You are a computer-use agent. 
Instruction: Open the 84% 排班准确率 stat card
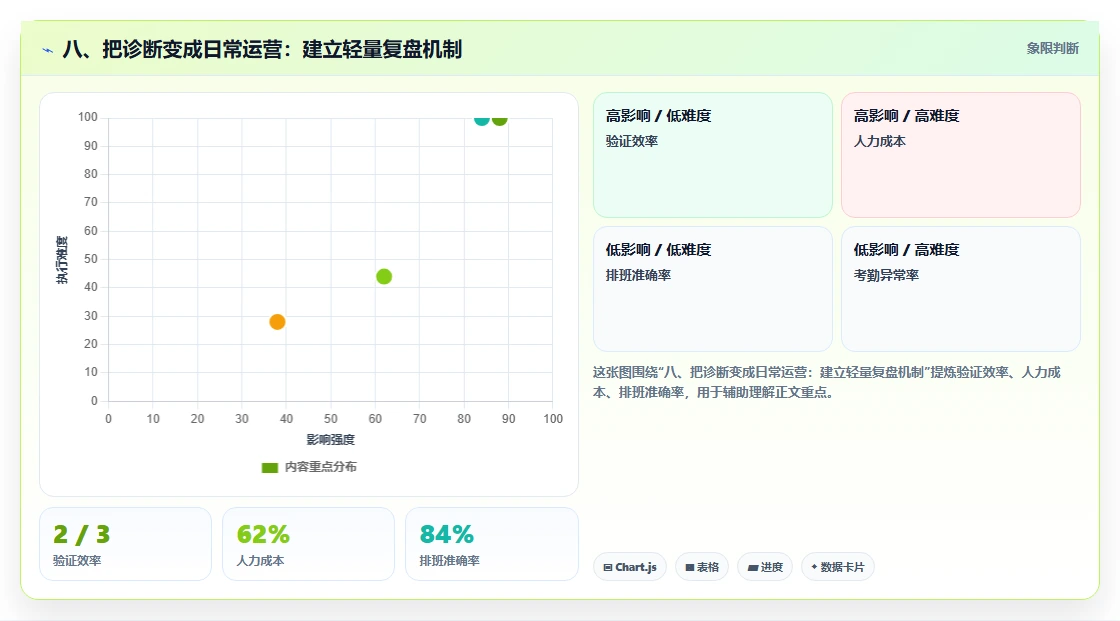point(491,545)
